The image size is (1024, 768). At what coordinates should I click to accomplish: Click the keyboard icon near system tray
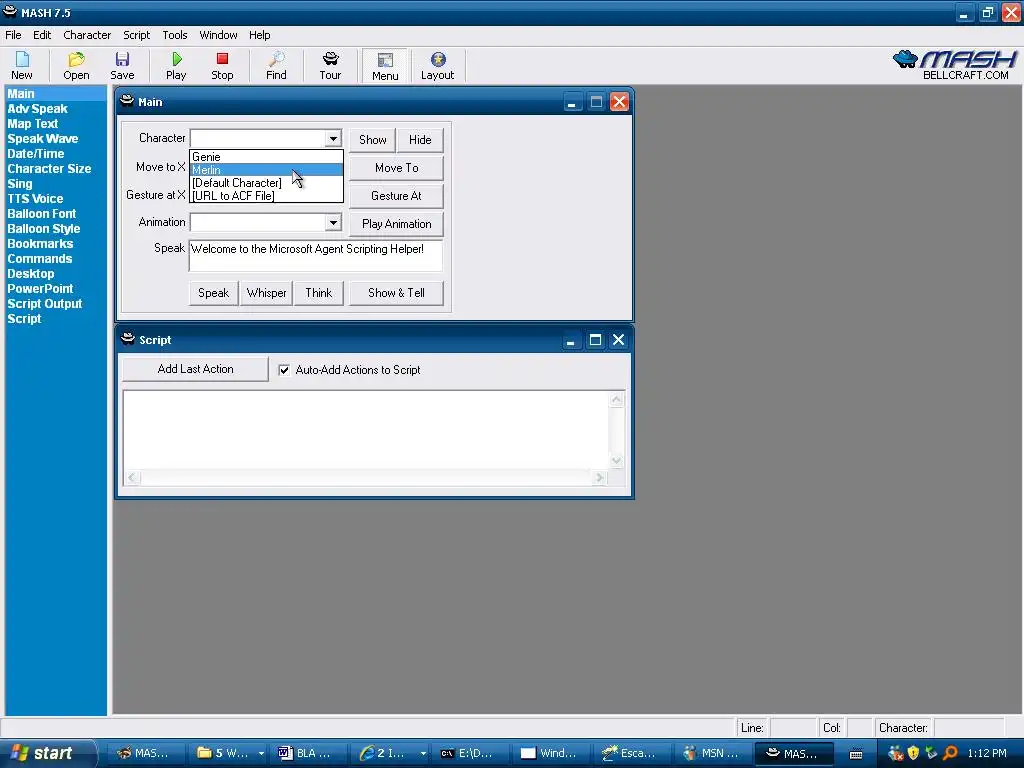[856, 754]
